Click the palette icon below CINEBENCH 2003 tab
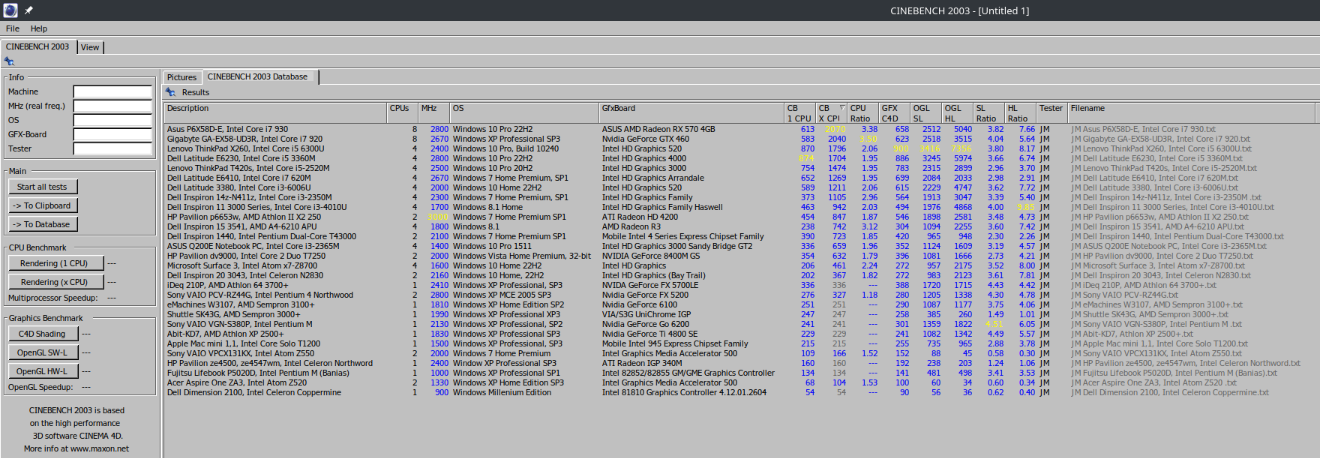The image size is (1320, 458). point(9,61)
